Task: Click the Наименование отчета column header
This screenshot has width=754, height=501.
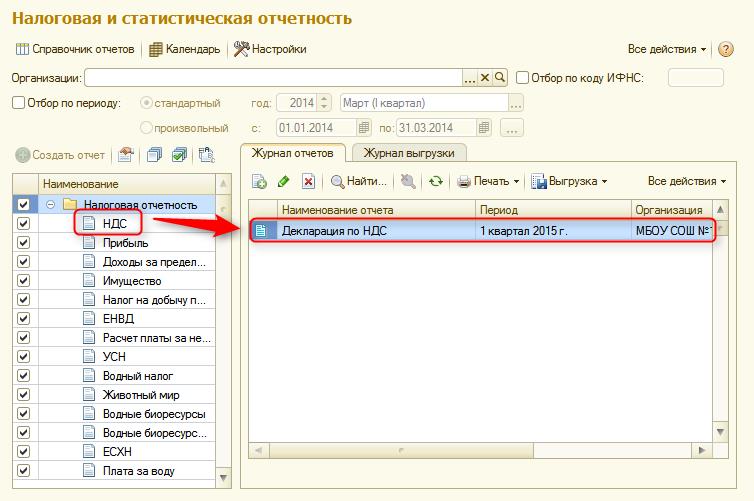Action: (x=377, y=210)
